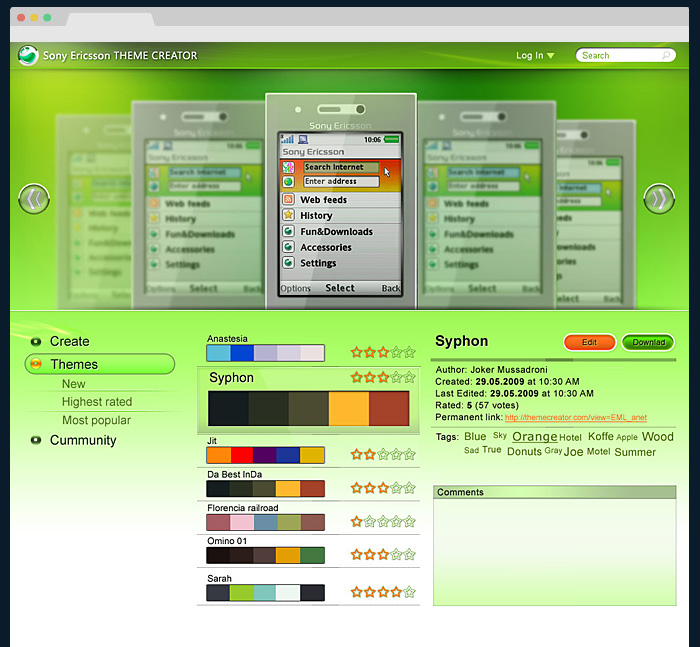Select the Da Best InDa theme title

[x=234, y=474]
